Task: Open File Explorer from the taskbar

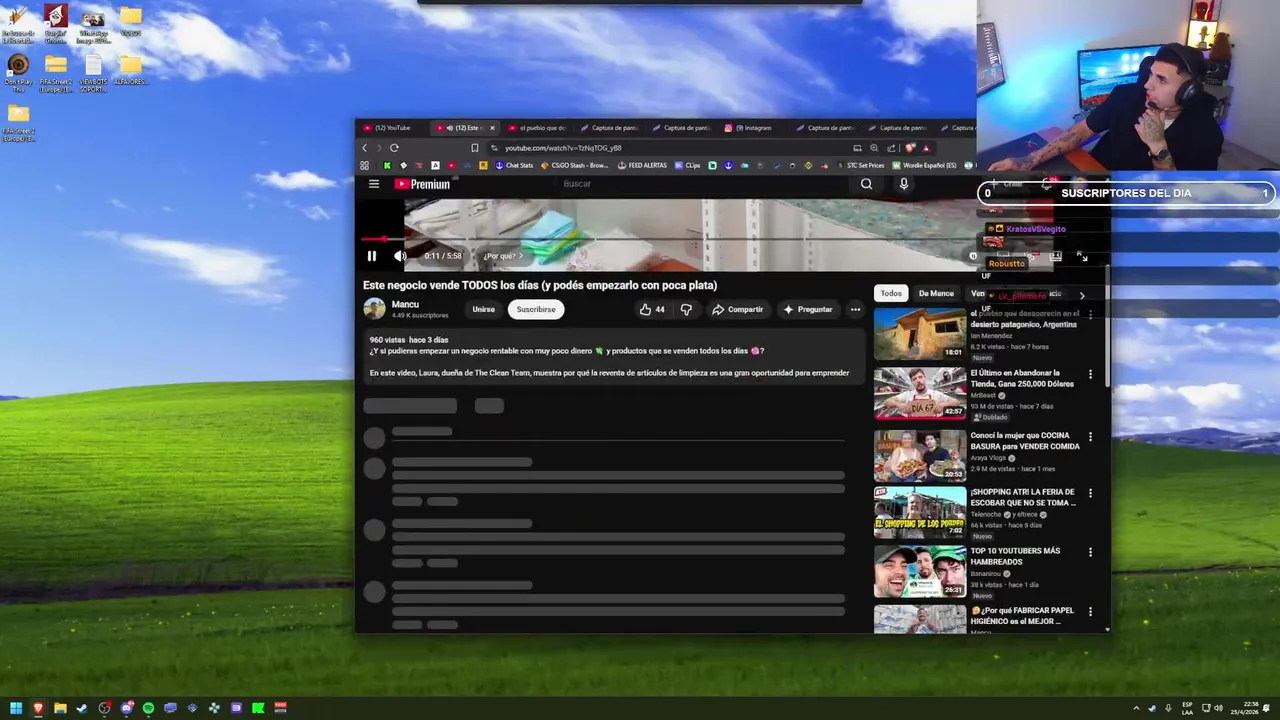Action: (60, 708)
